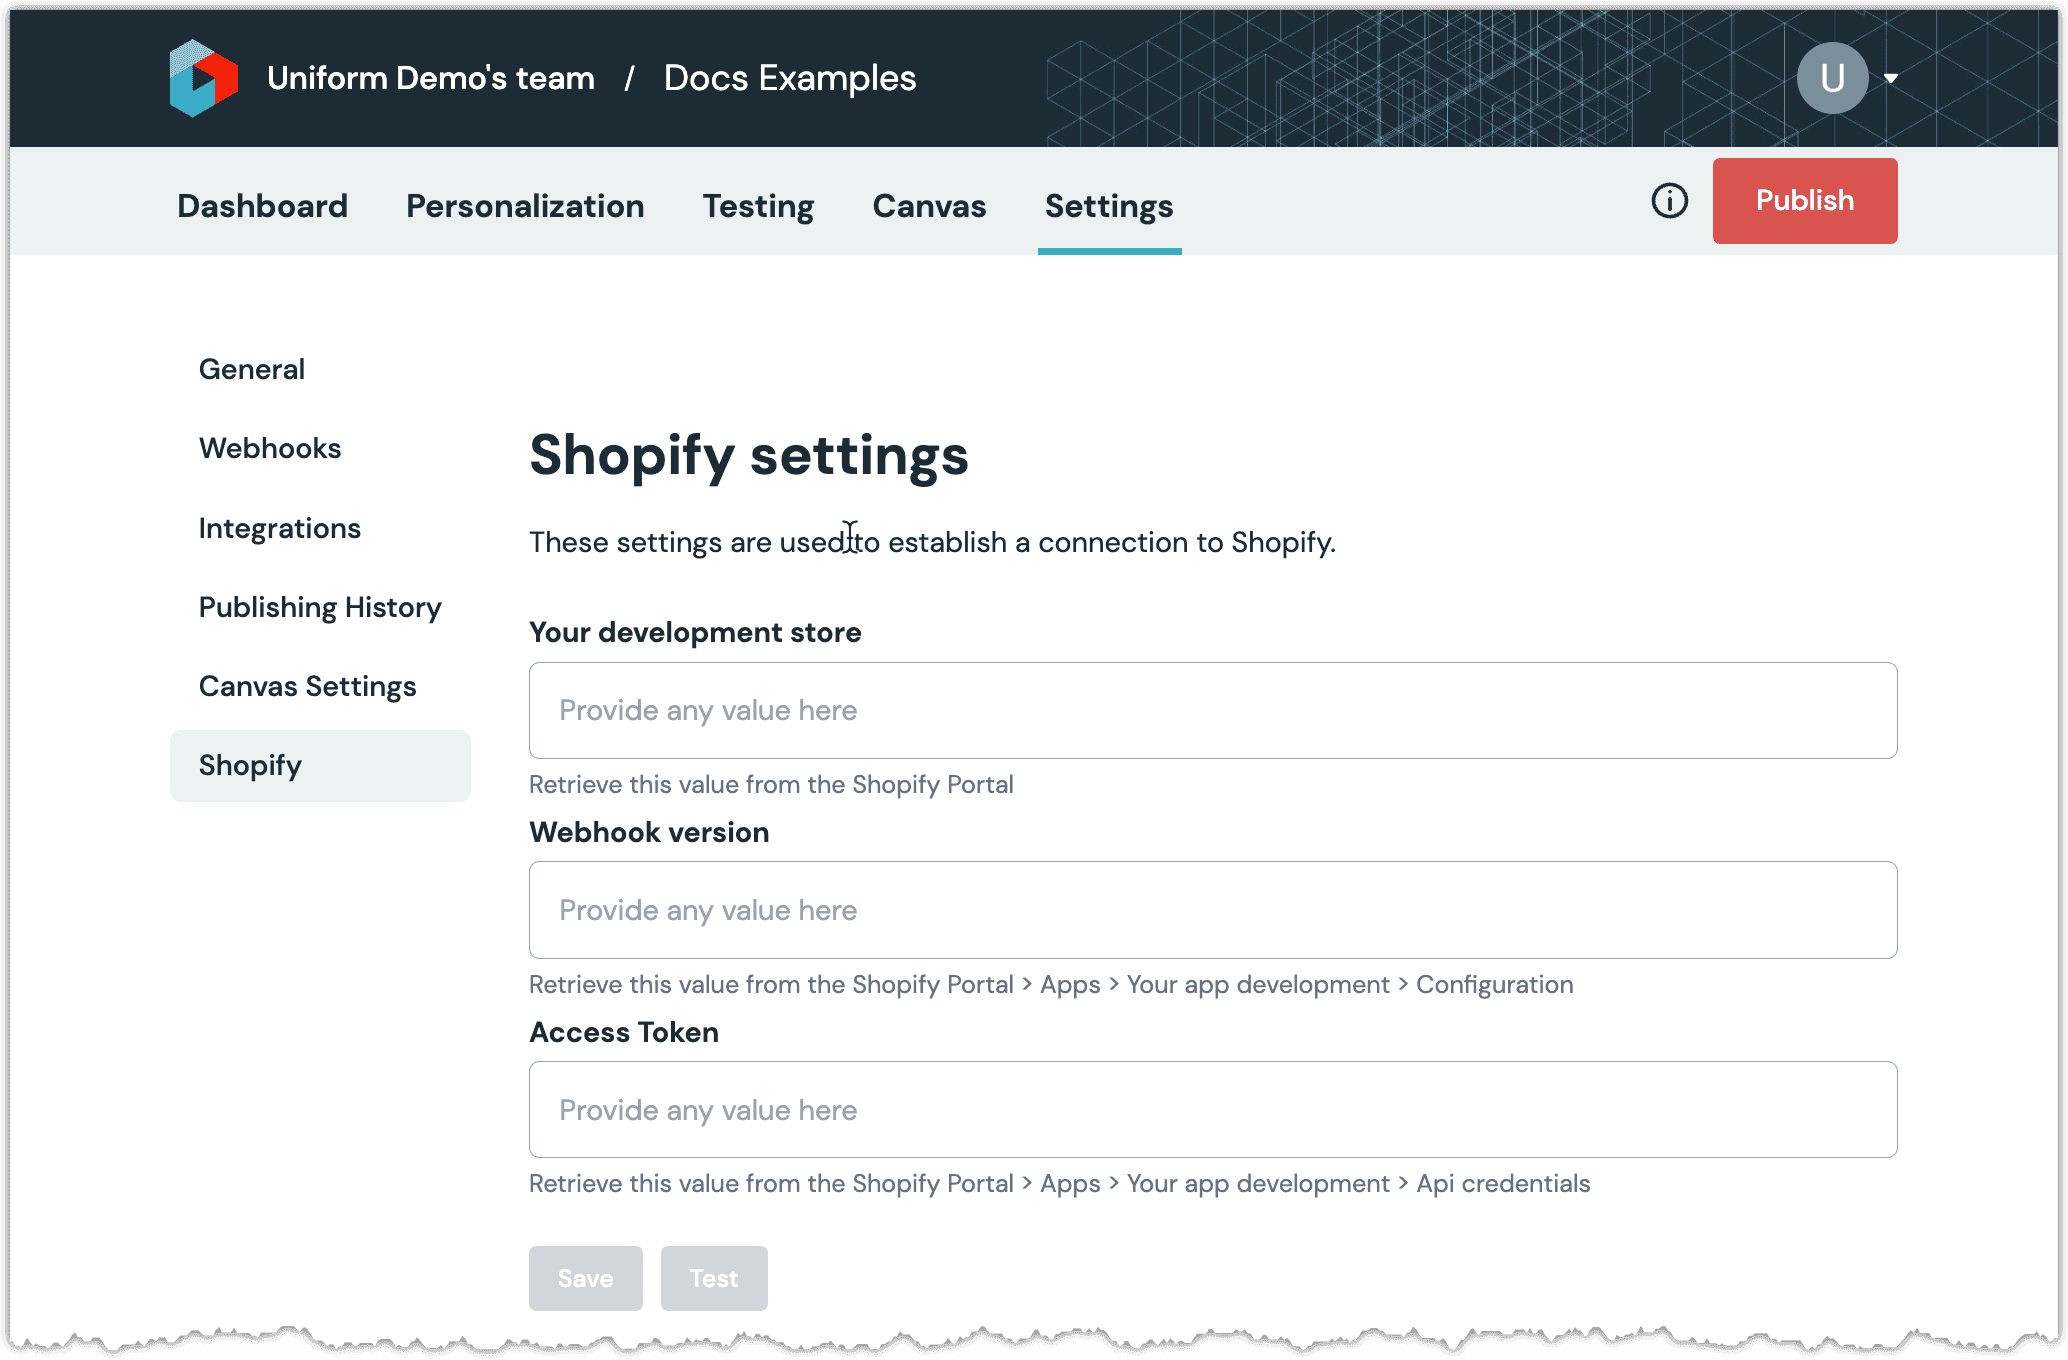Viewport: 2068px width, 1360px height.
Task: Open Integrations settings section
Action: [280, 528]
